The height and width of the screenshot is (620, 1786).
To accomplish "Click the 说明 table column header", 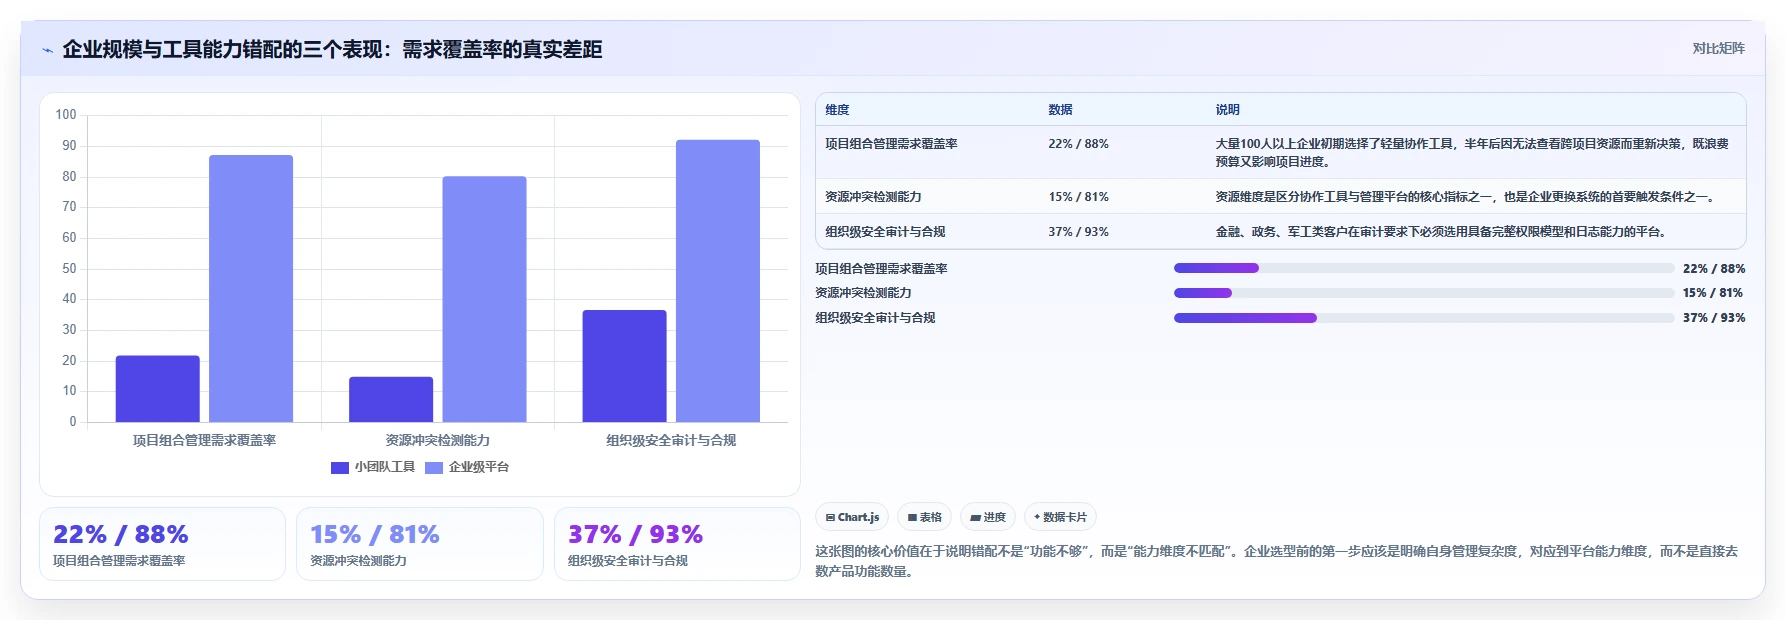I will tap(1227, 110).
